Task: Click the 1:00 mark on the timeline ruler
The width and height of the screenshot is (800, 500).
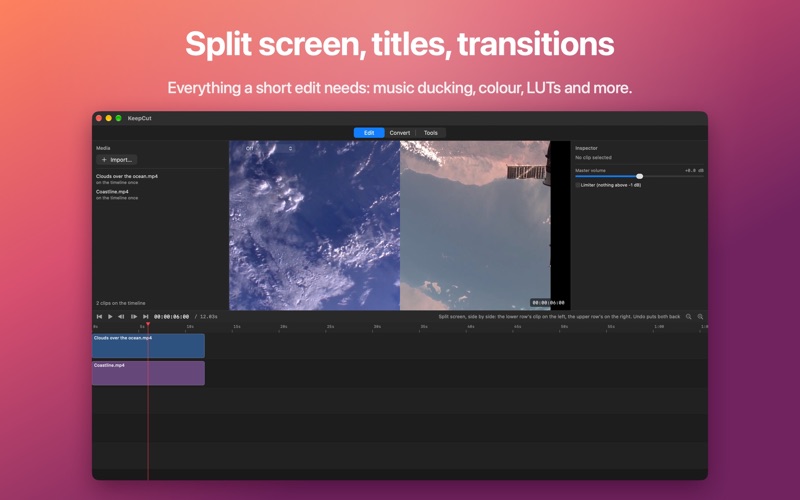Action: tap(658, 327)
